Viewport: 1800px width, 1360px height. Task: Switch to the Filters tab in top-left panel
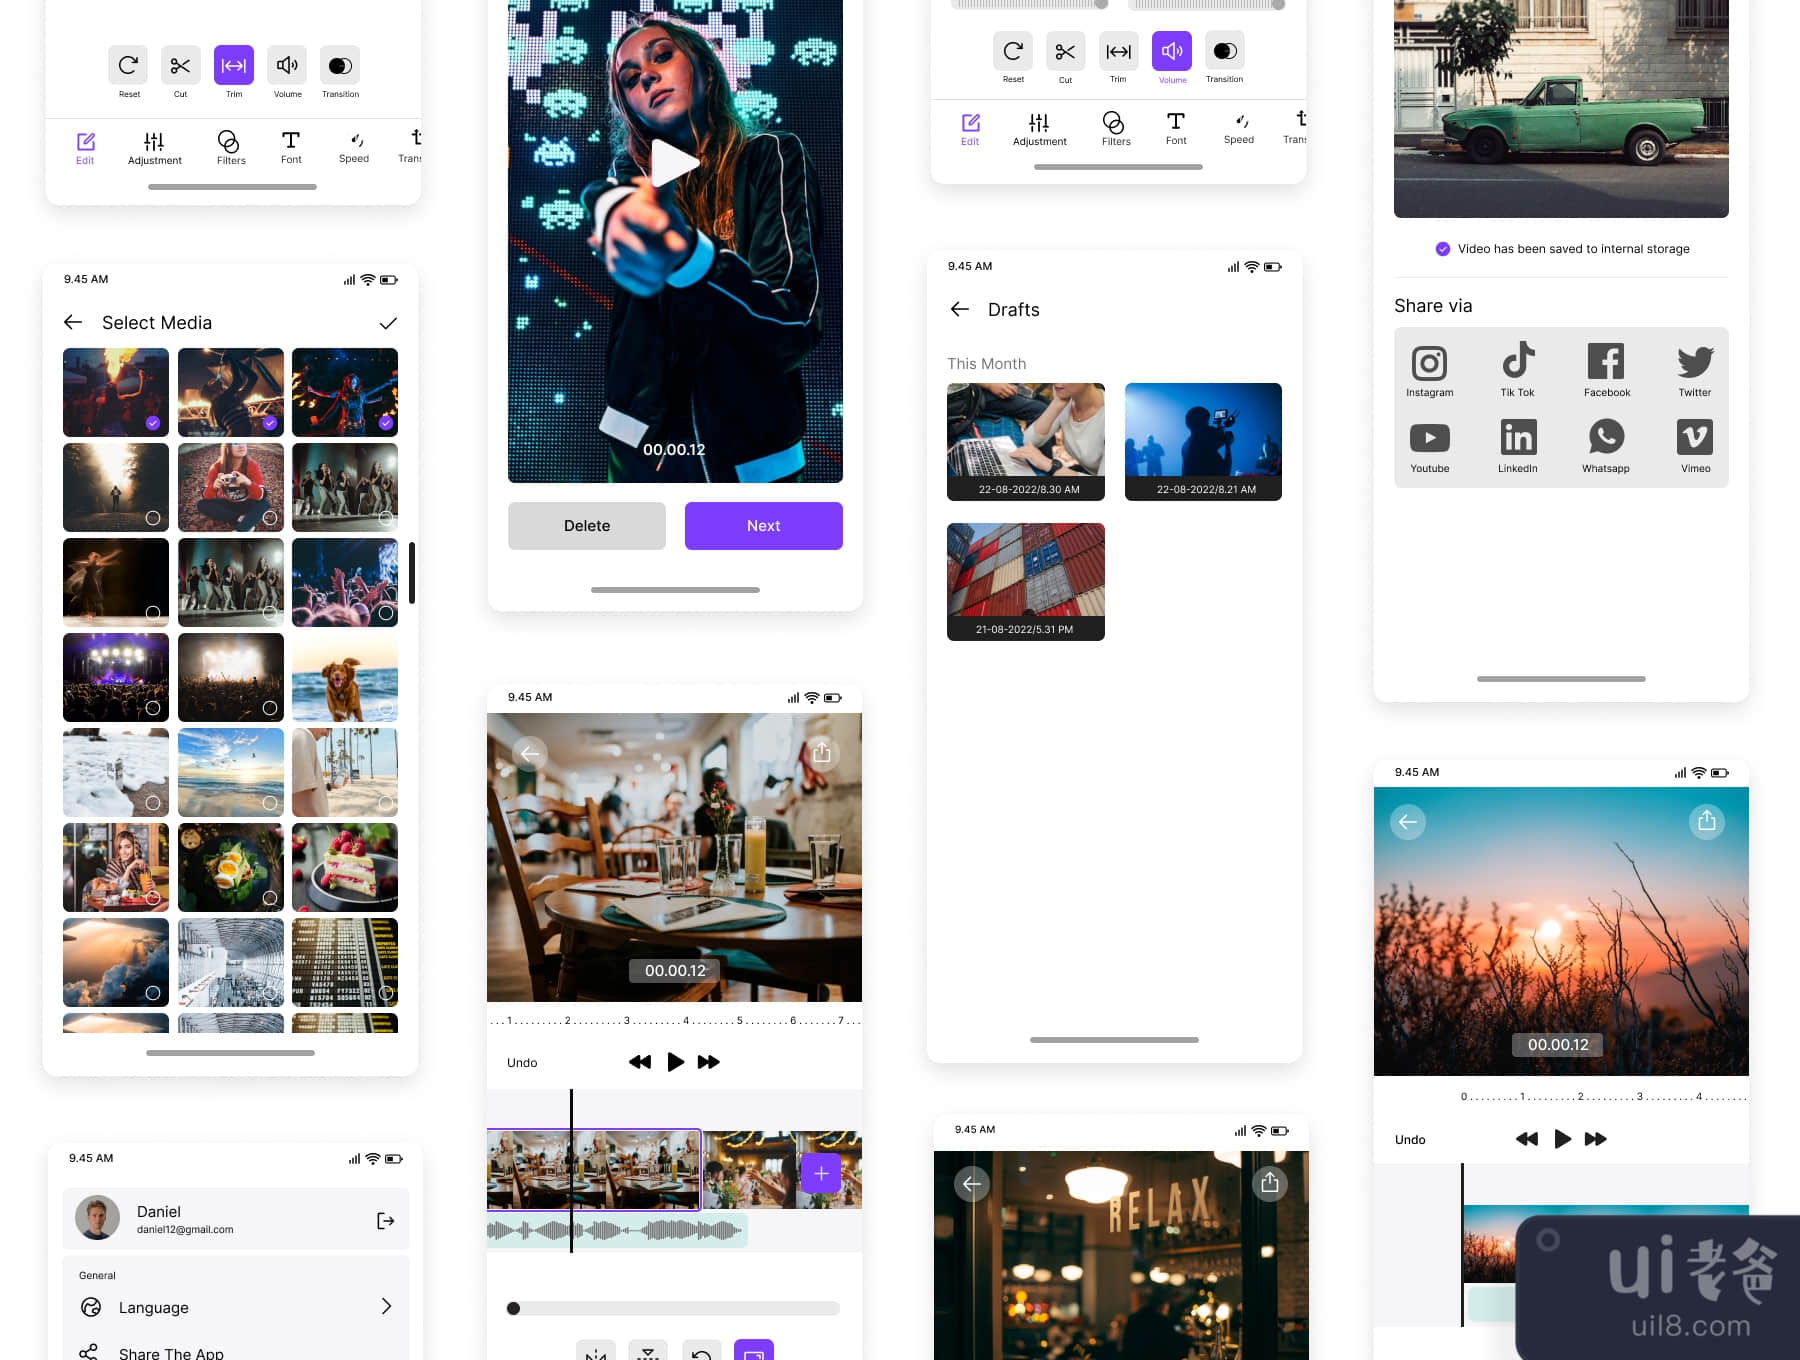(x=230, y=146)
